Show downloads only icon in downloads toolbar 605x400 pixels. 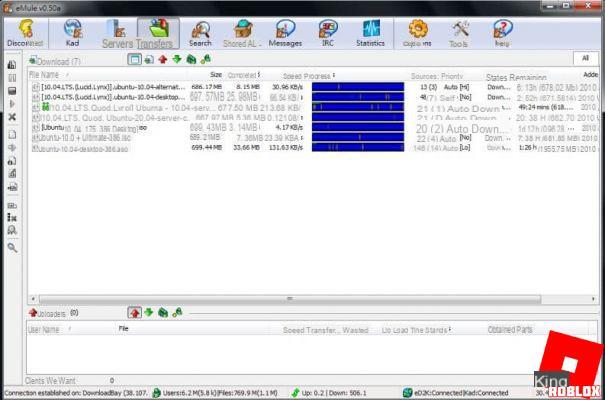coord(149,59)
